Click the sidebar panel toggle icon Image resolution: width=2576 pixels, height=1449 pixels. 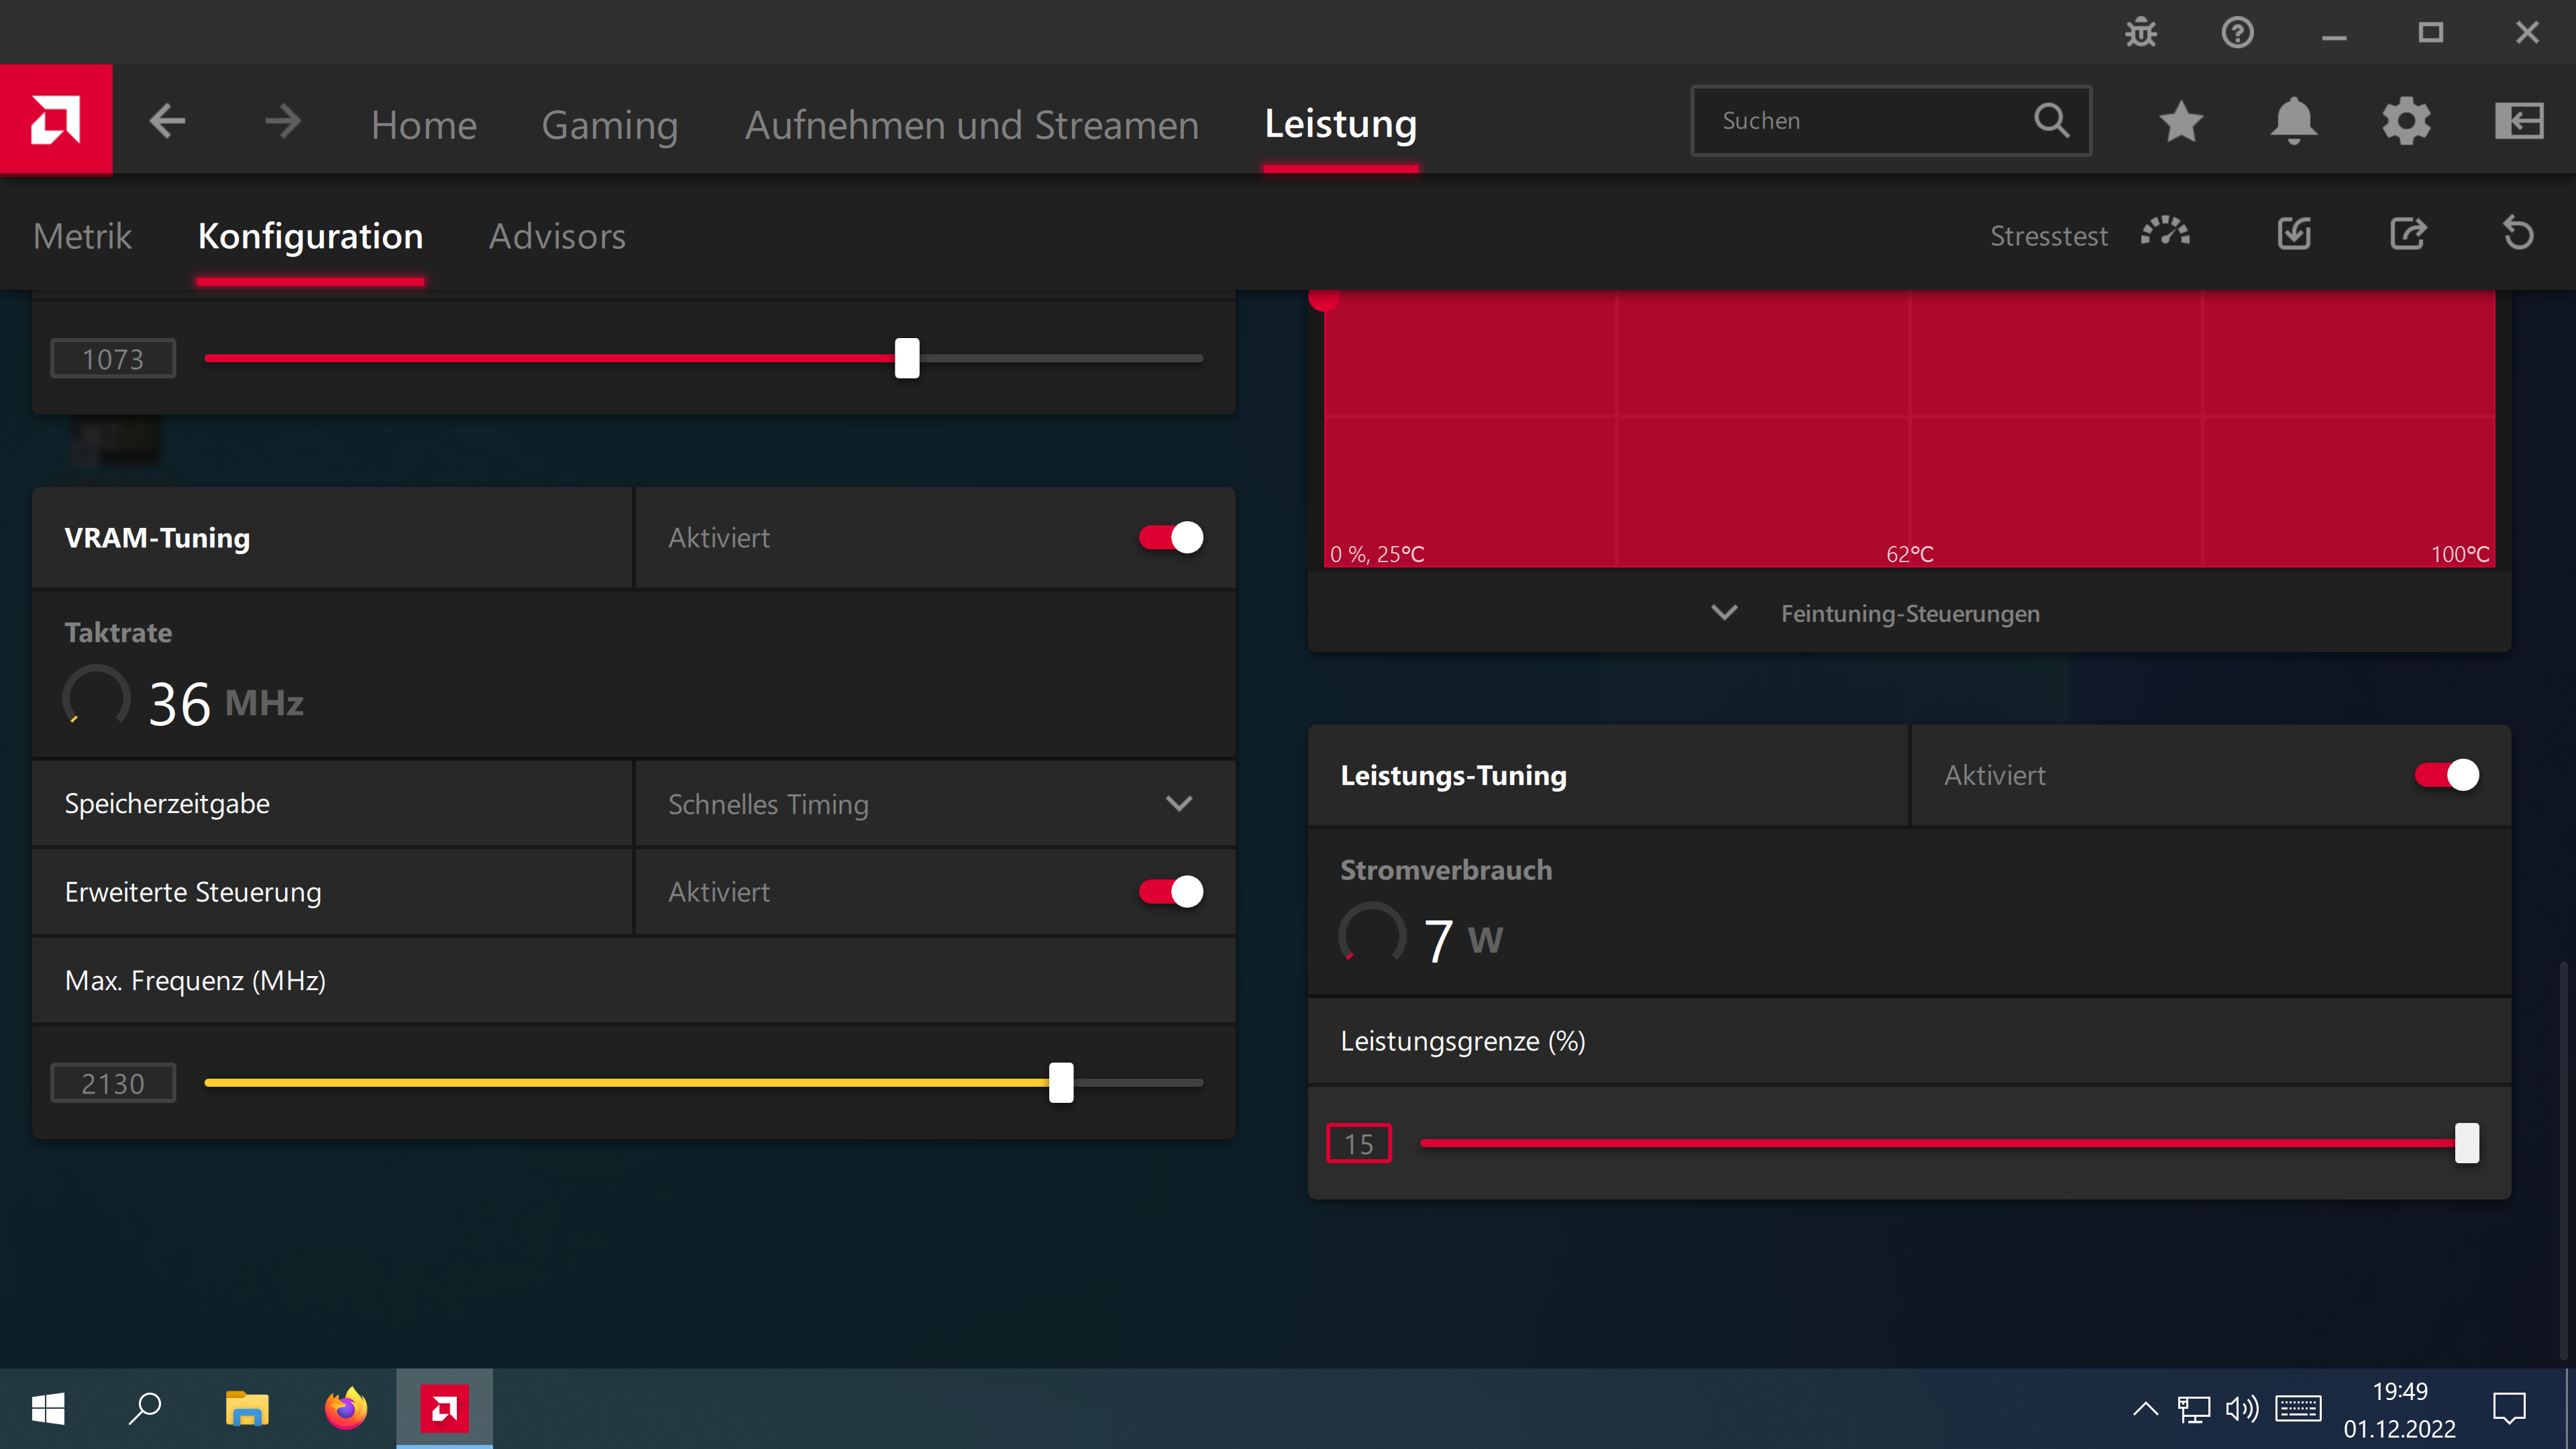2519,122
